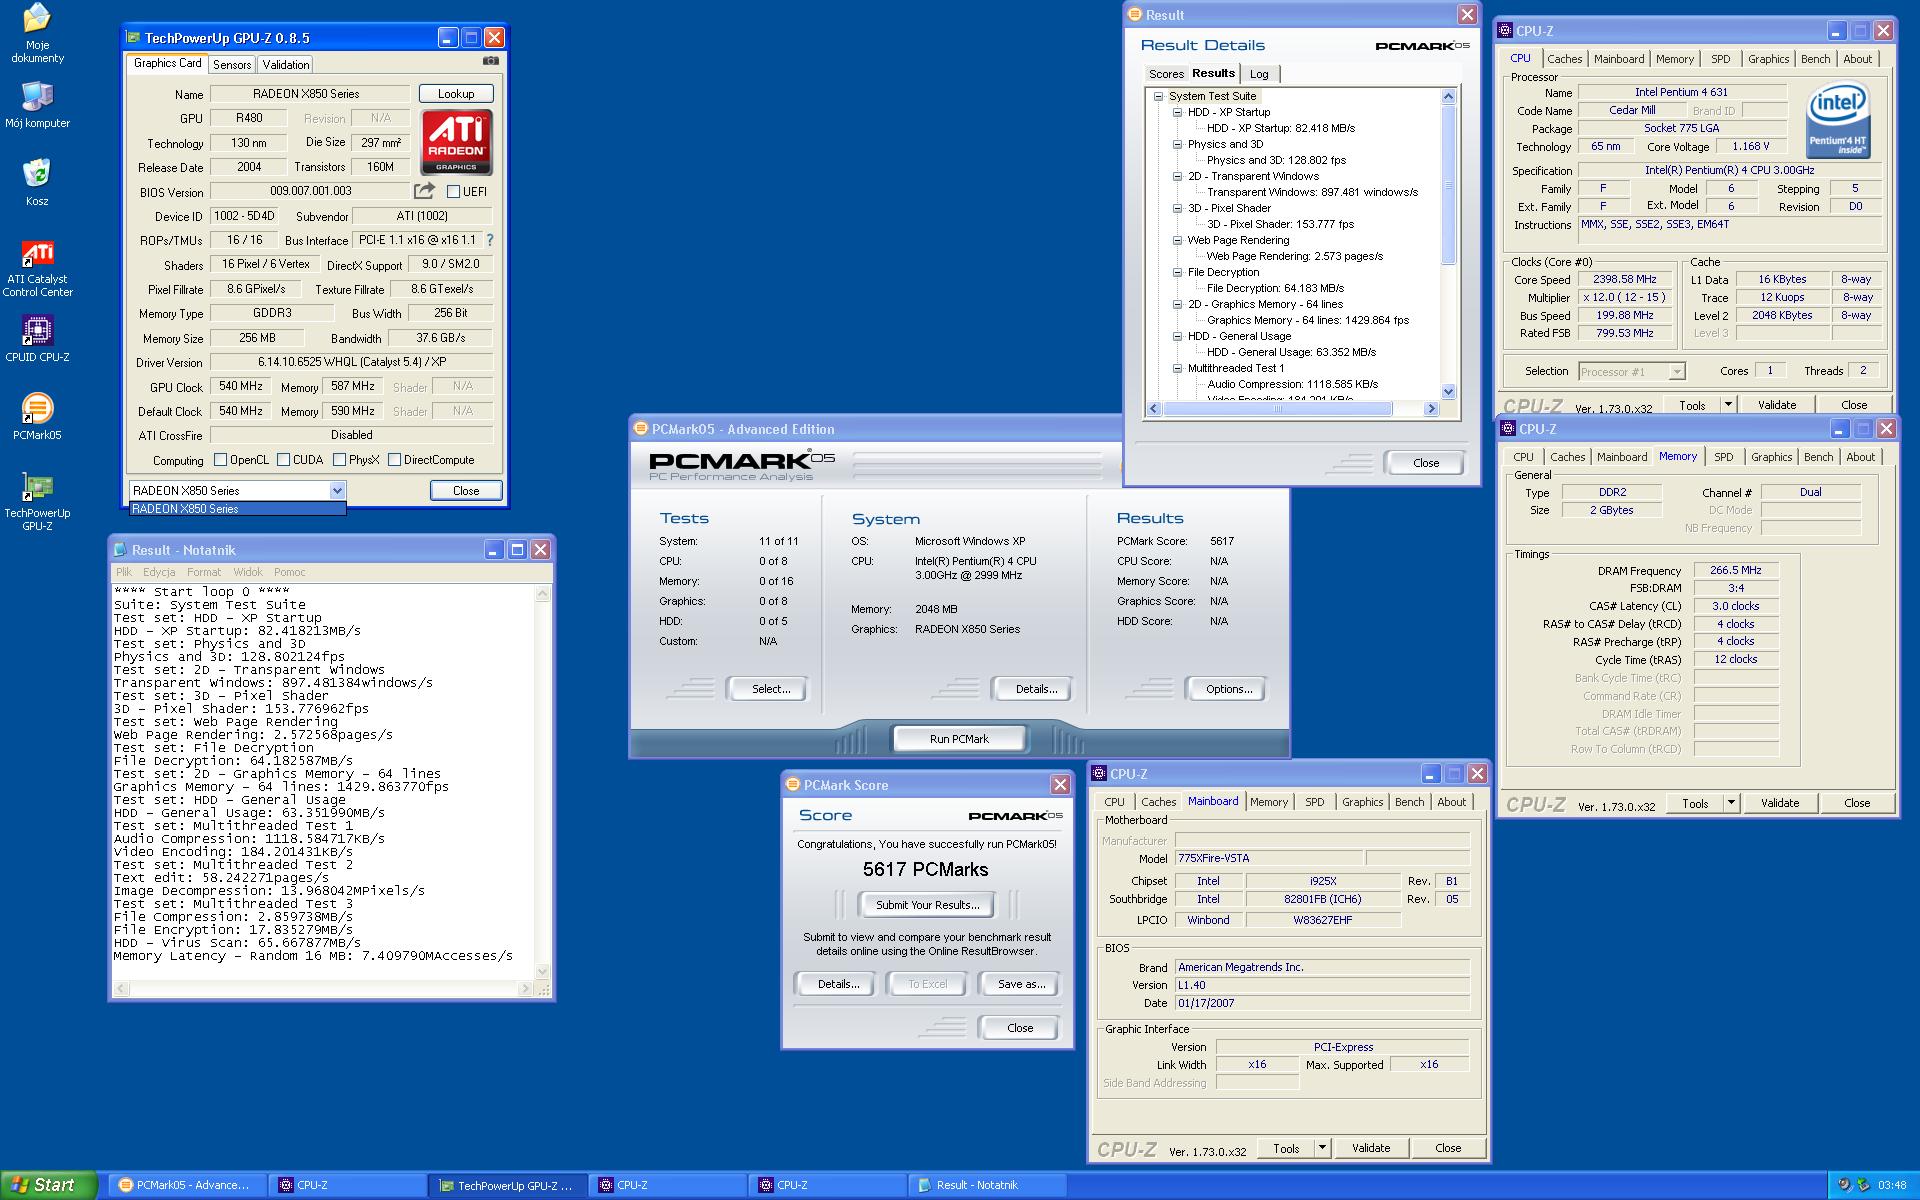The width and height of the screenshot is (1920, 1200).
Task: Collapse the System Test Suite tree node
Action: [x=1159, y=97]
